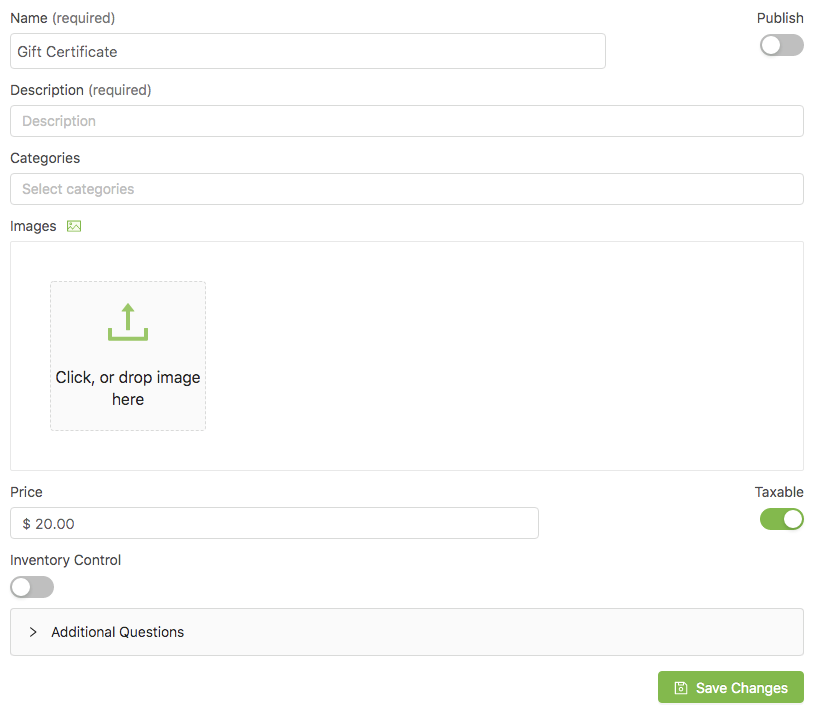Screen dimensions: 818x707
Task: Turn on the Publish switch
Action: [781, 45]
